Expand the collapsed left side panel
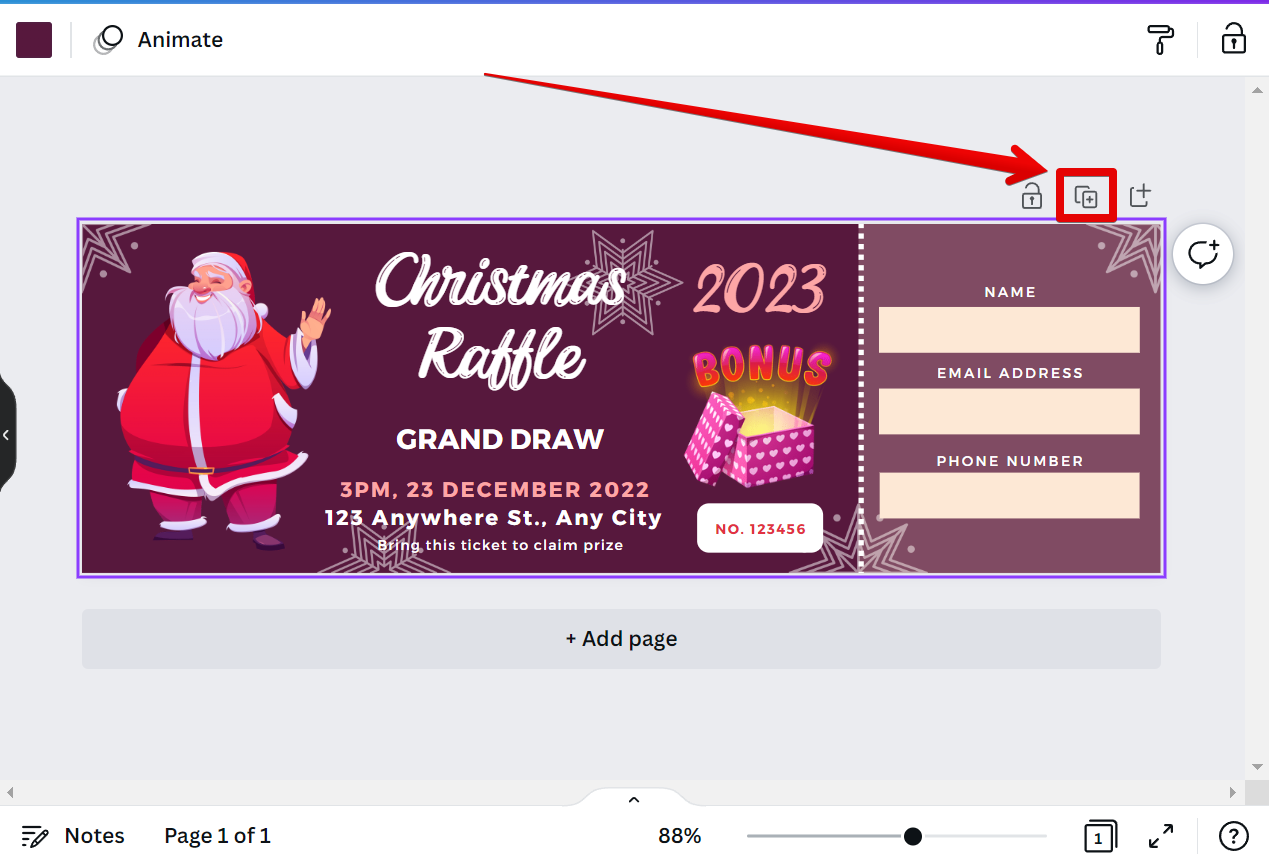 7,435
